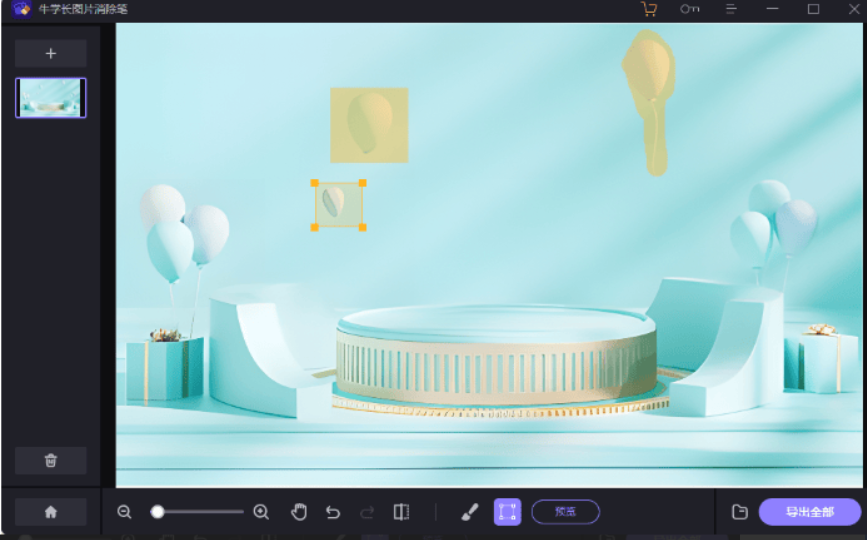The height and width of the screenshot is (540, 867).
Task: Click the key registration icon
Action: 690,9
